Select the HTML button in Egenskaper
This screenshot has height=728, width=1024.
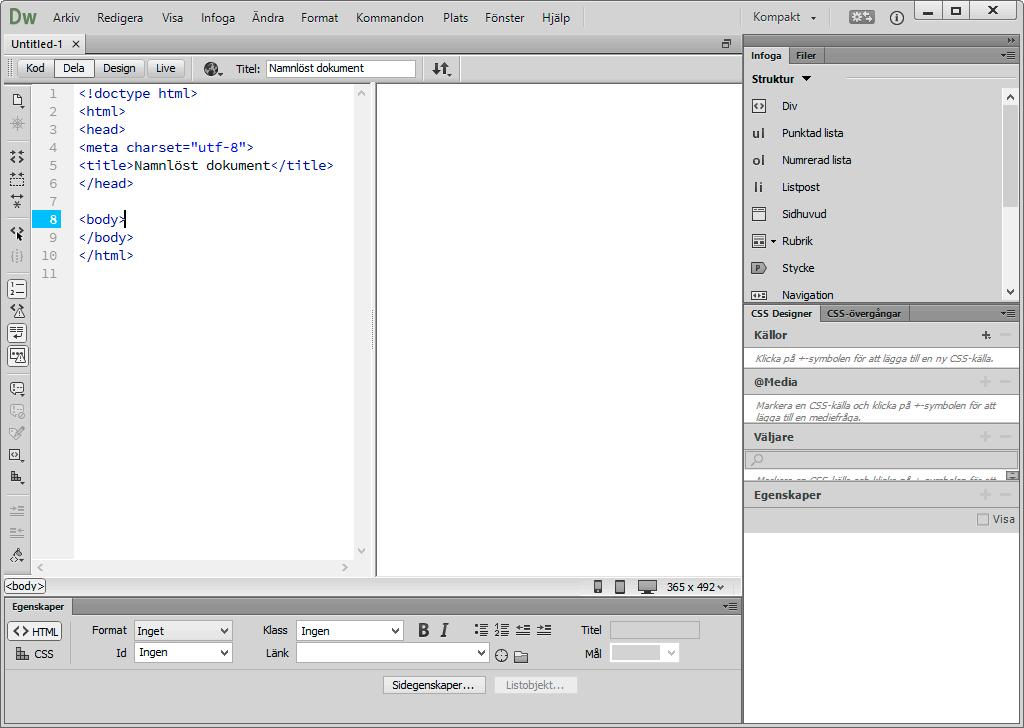[x=35, y=631]
